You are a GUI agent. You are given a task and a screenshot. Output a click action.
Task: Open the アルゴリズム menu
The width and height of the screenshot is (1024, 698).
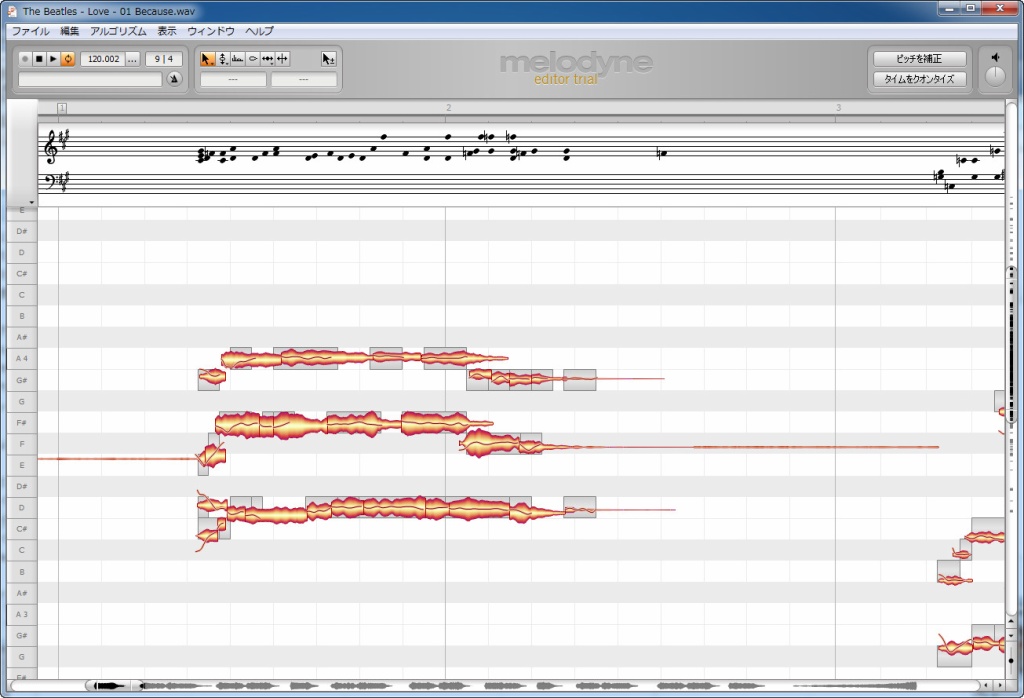118,31
